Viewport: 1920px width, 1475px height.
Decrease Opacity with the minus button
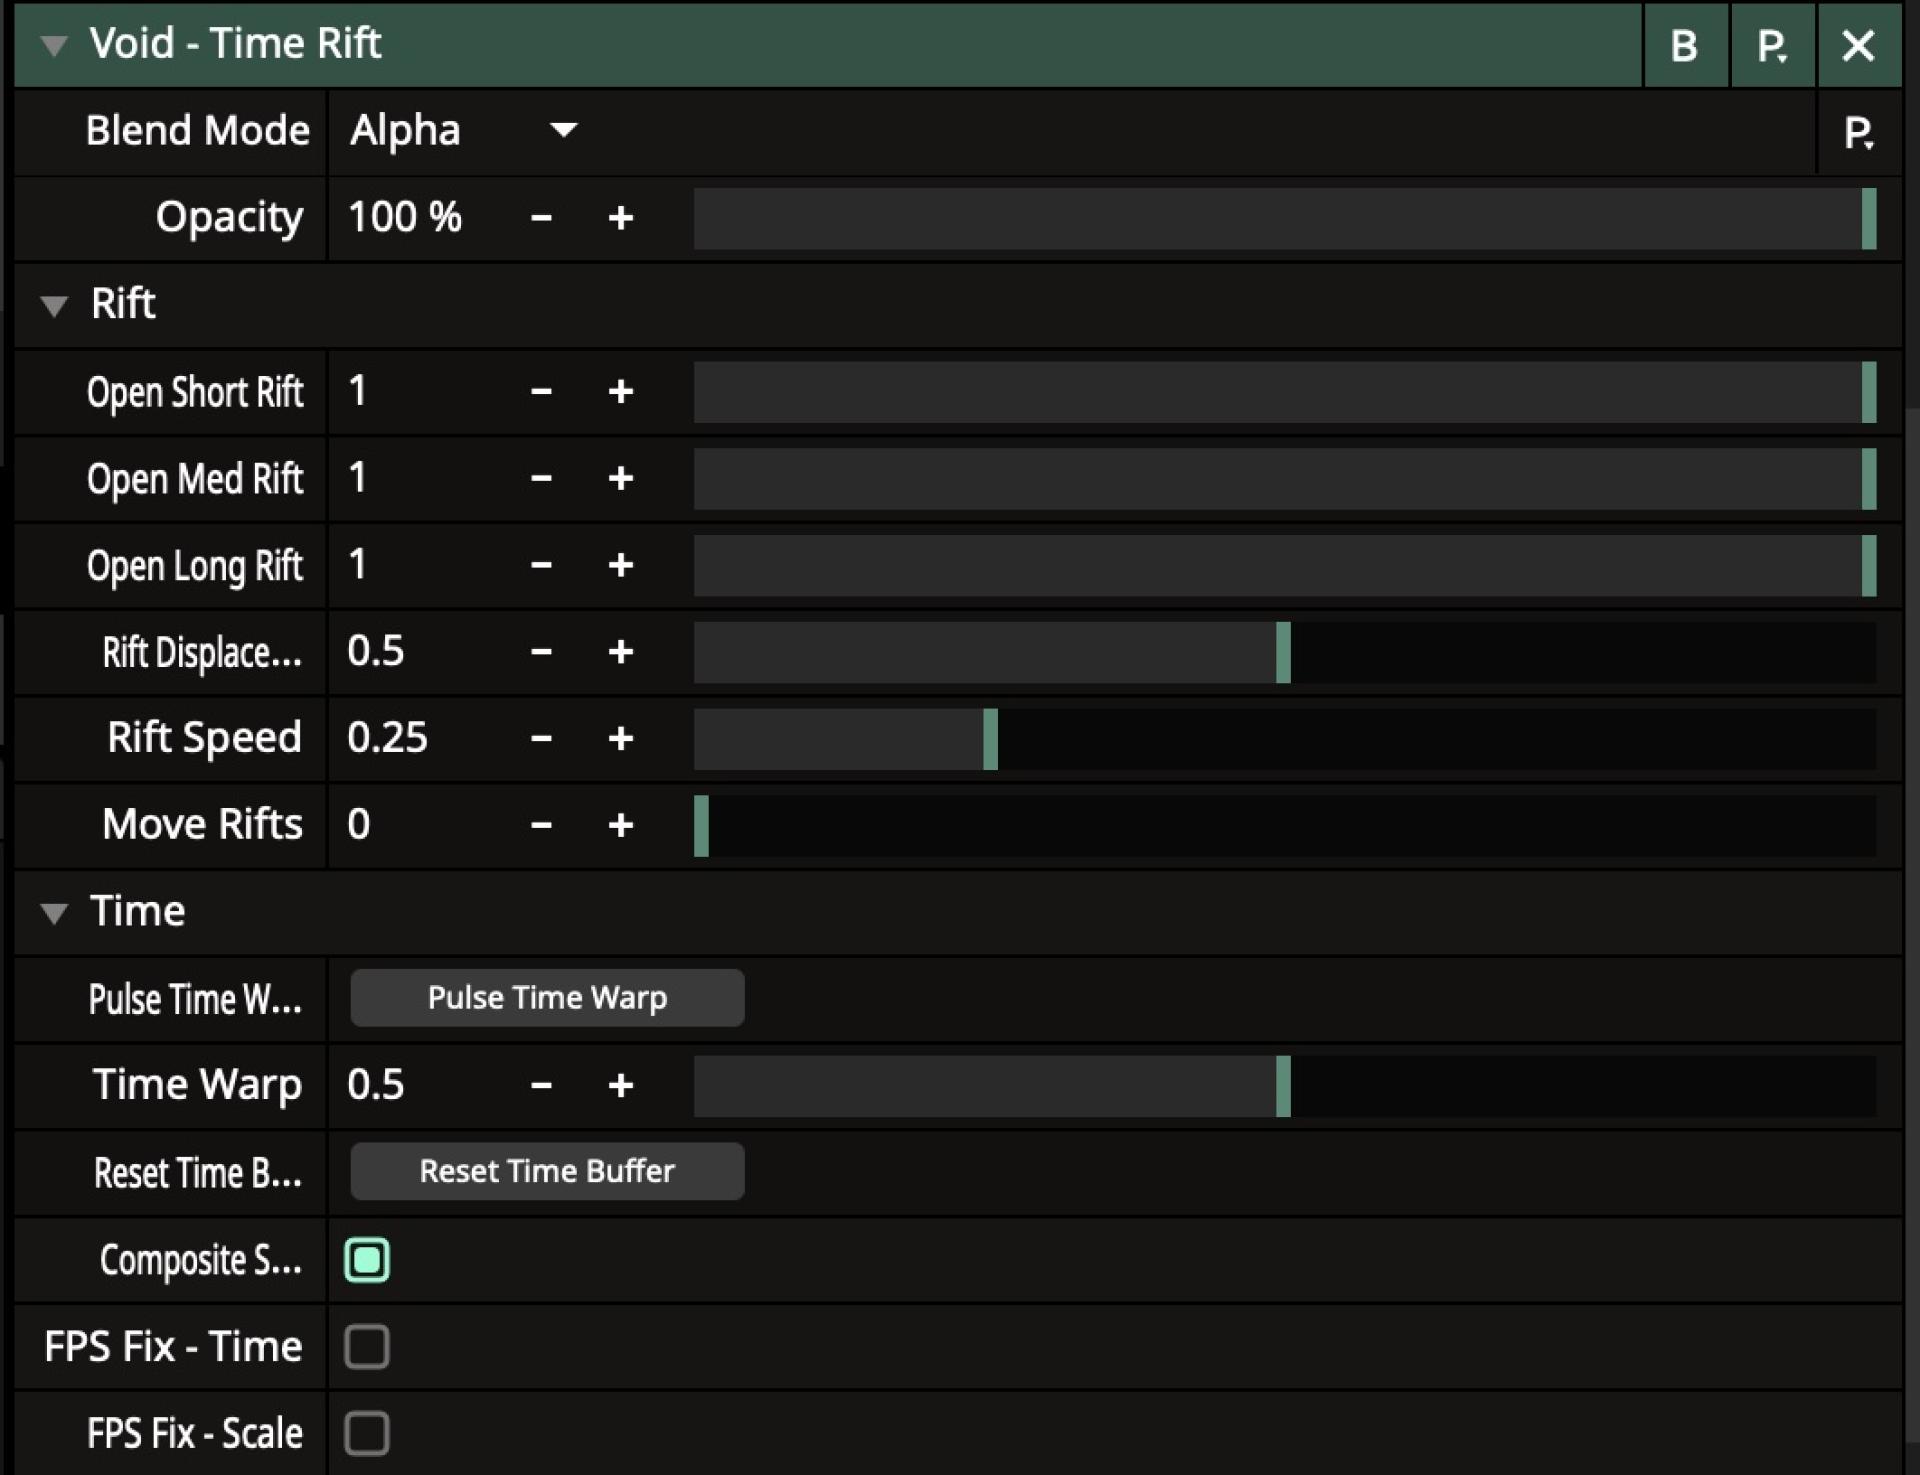coord(541,218)
